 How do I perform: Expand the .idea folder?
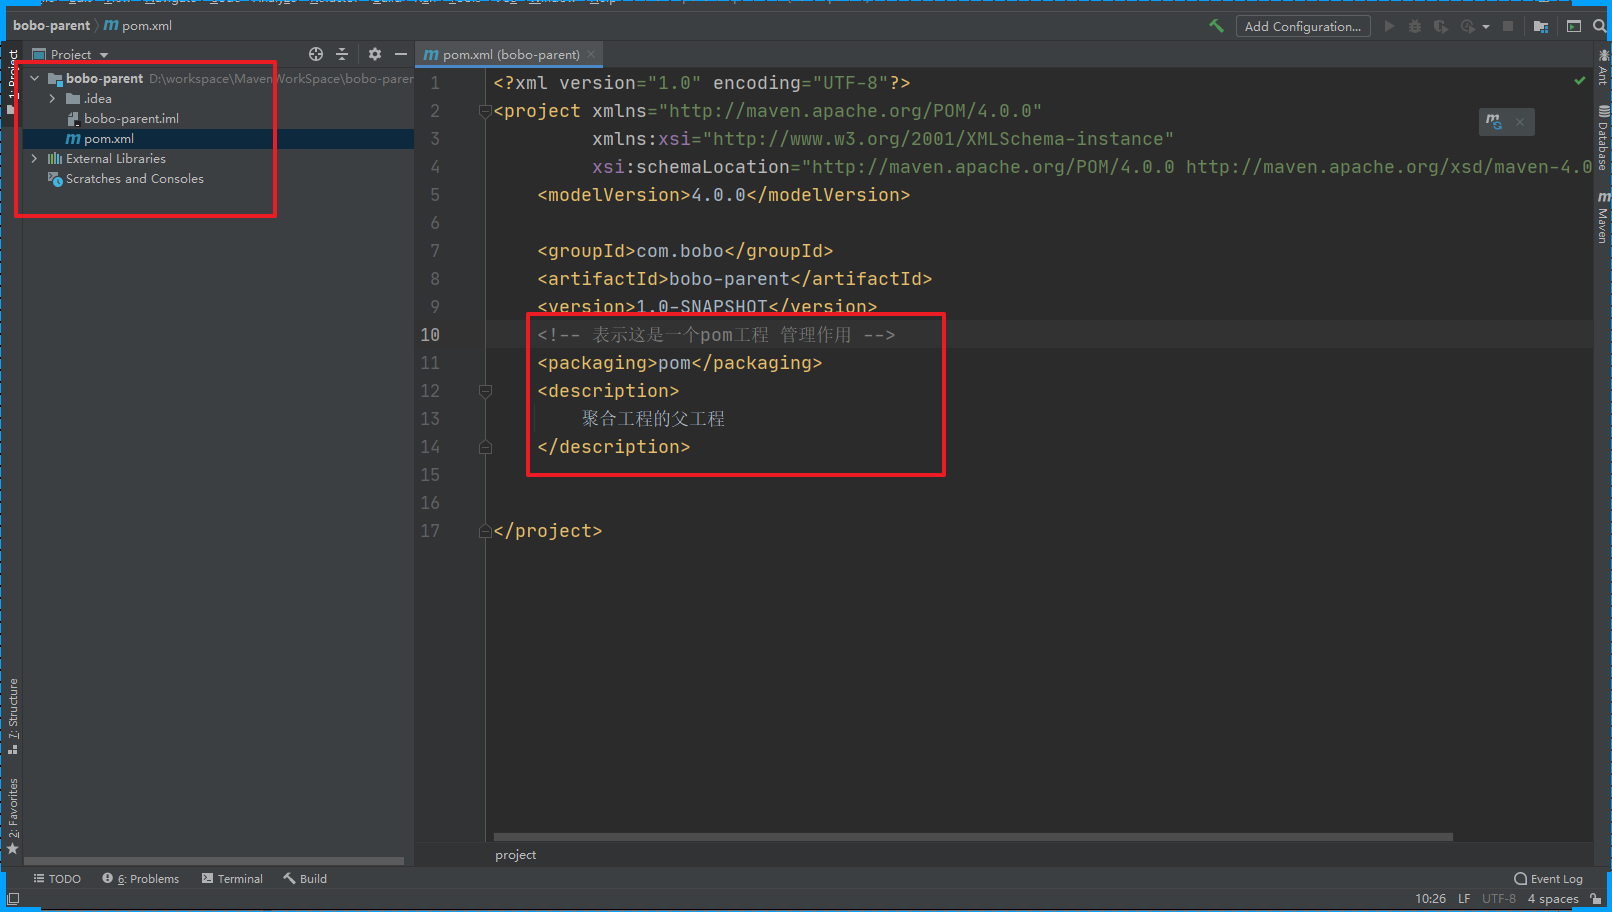pyautogui.click(x=52, y=98)
